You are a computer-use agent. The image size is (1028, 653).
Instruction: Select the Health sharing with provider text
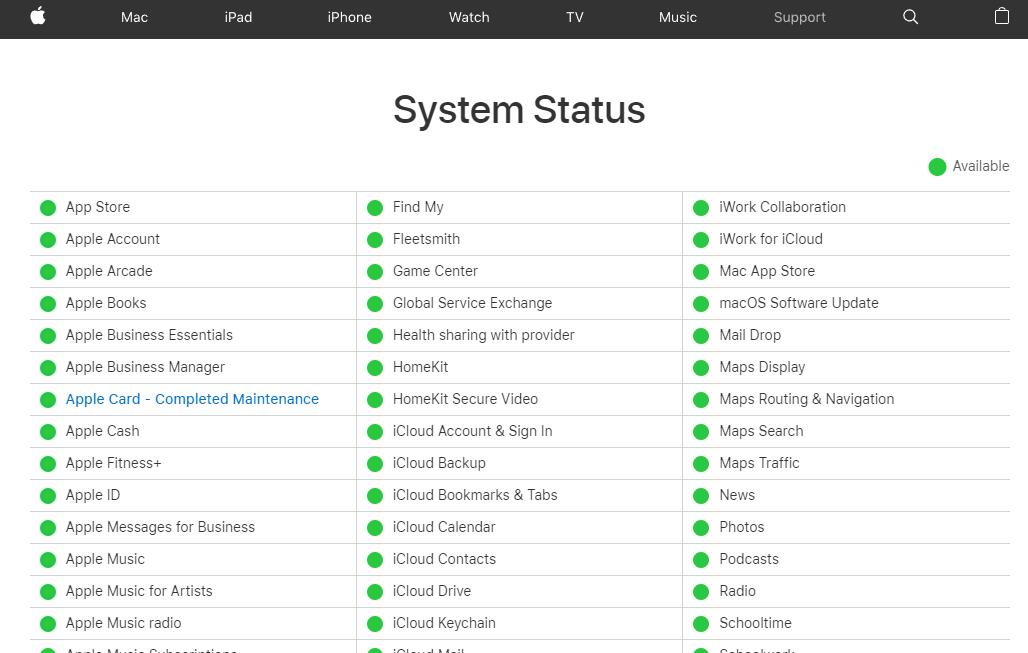coord(483,335)
